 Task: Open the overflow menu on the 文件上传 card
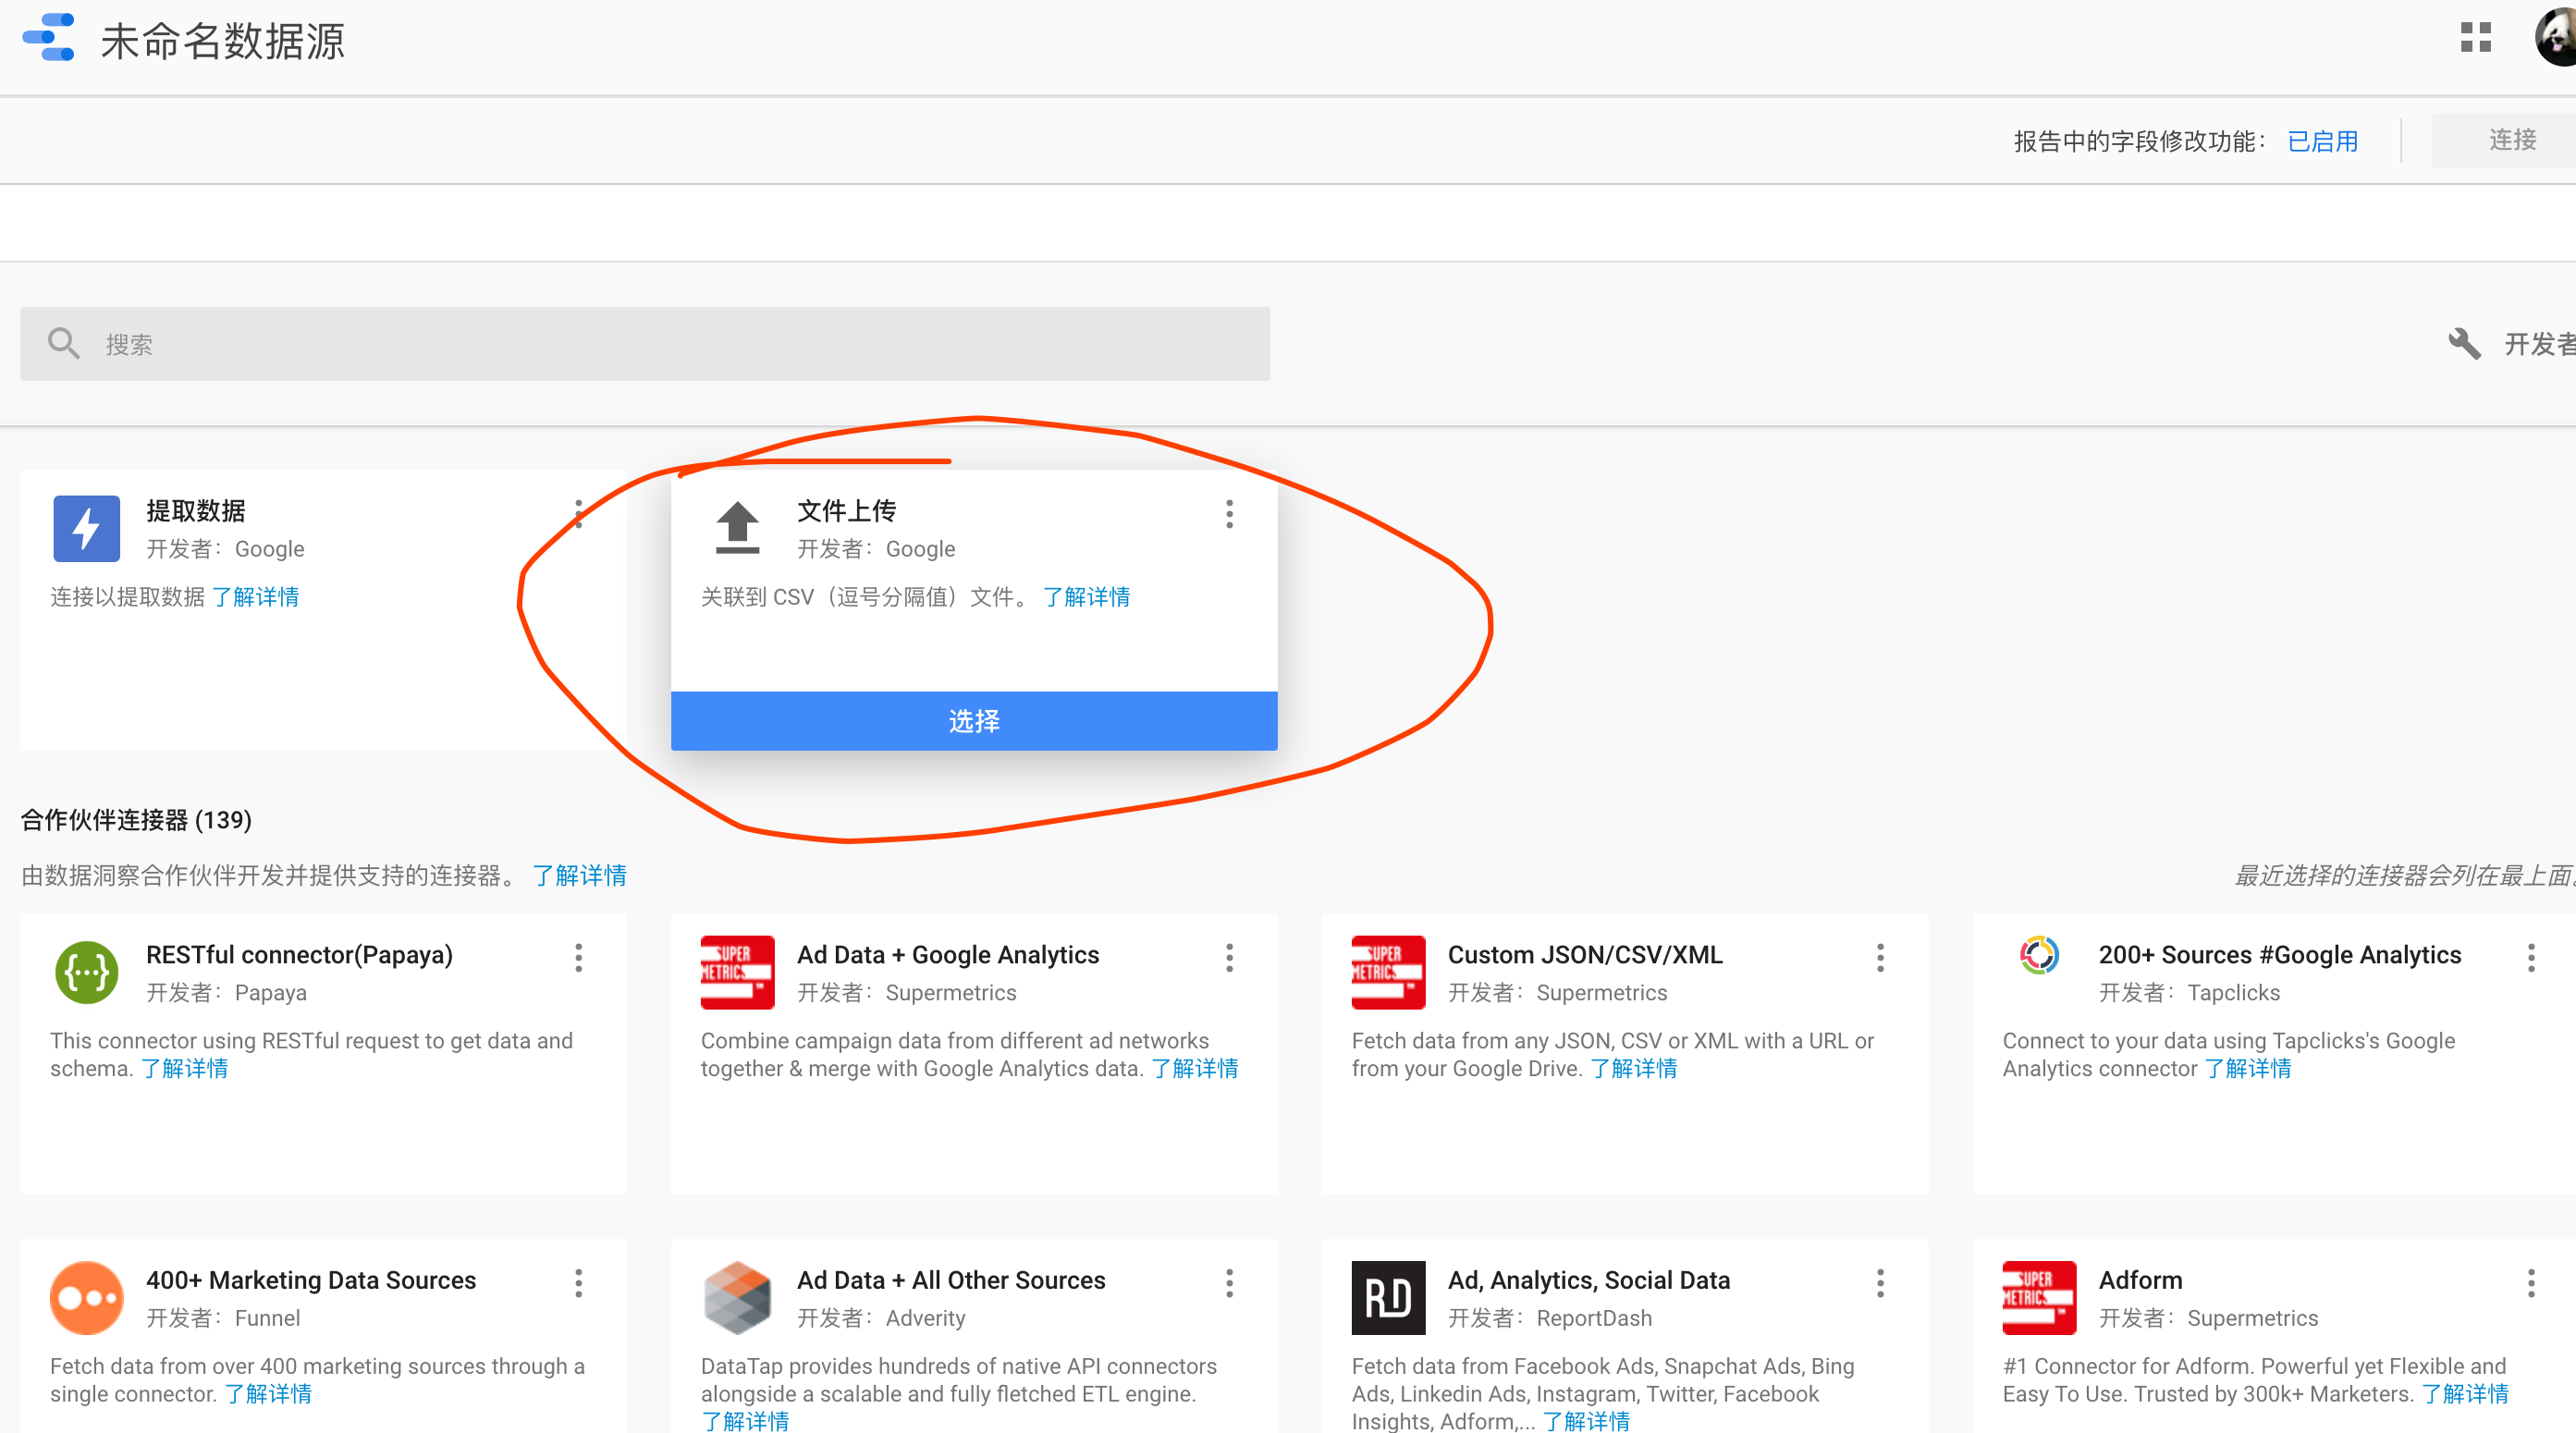1229,515
